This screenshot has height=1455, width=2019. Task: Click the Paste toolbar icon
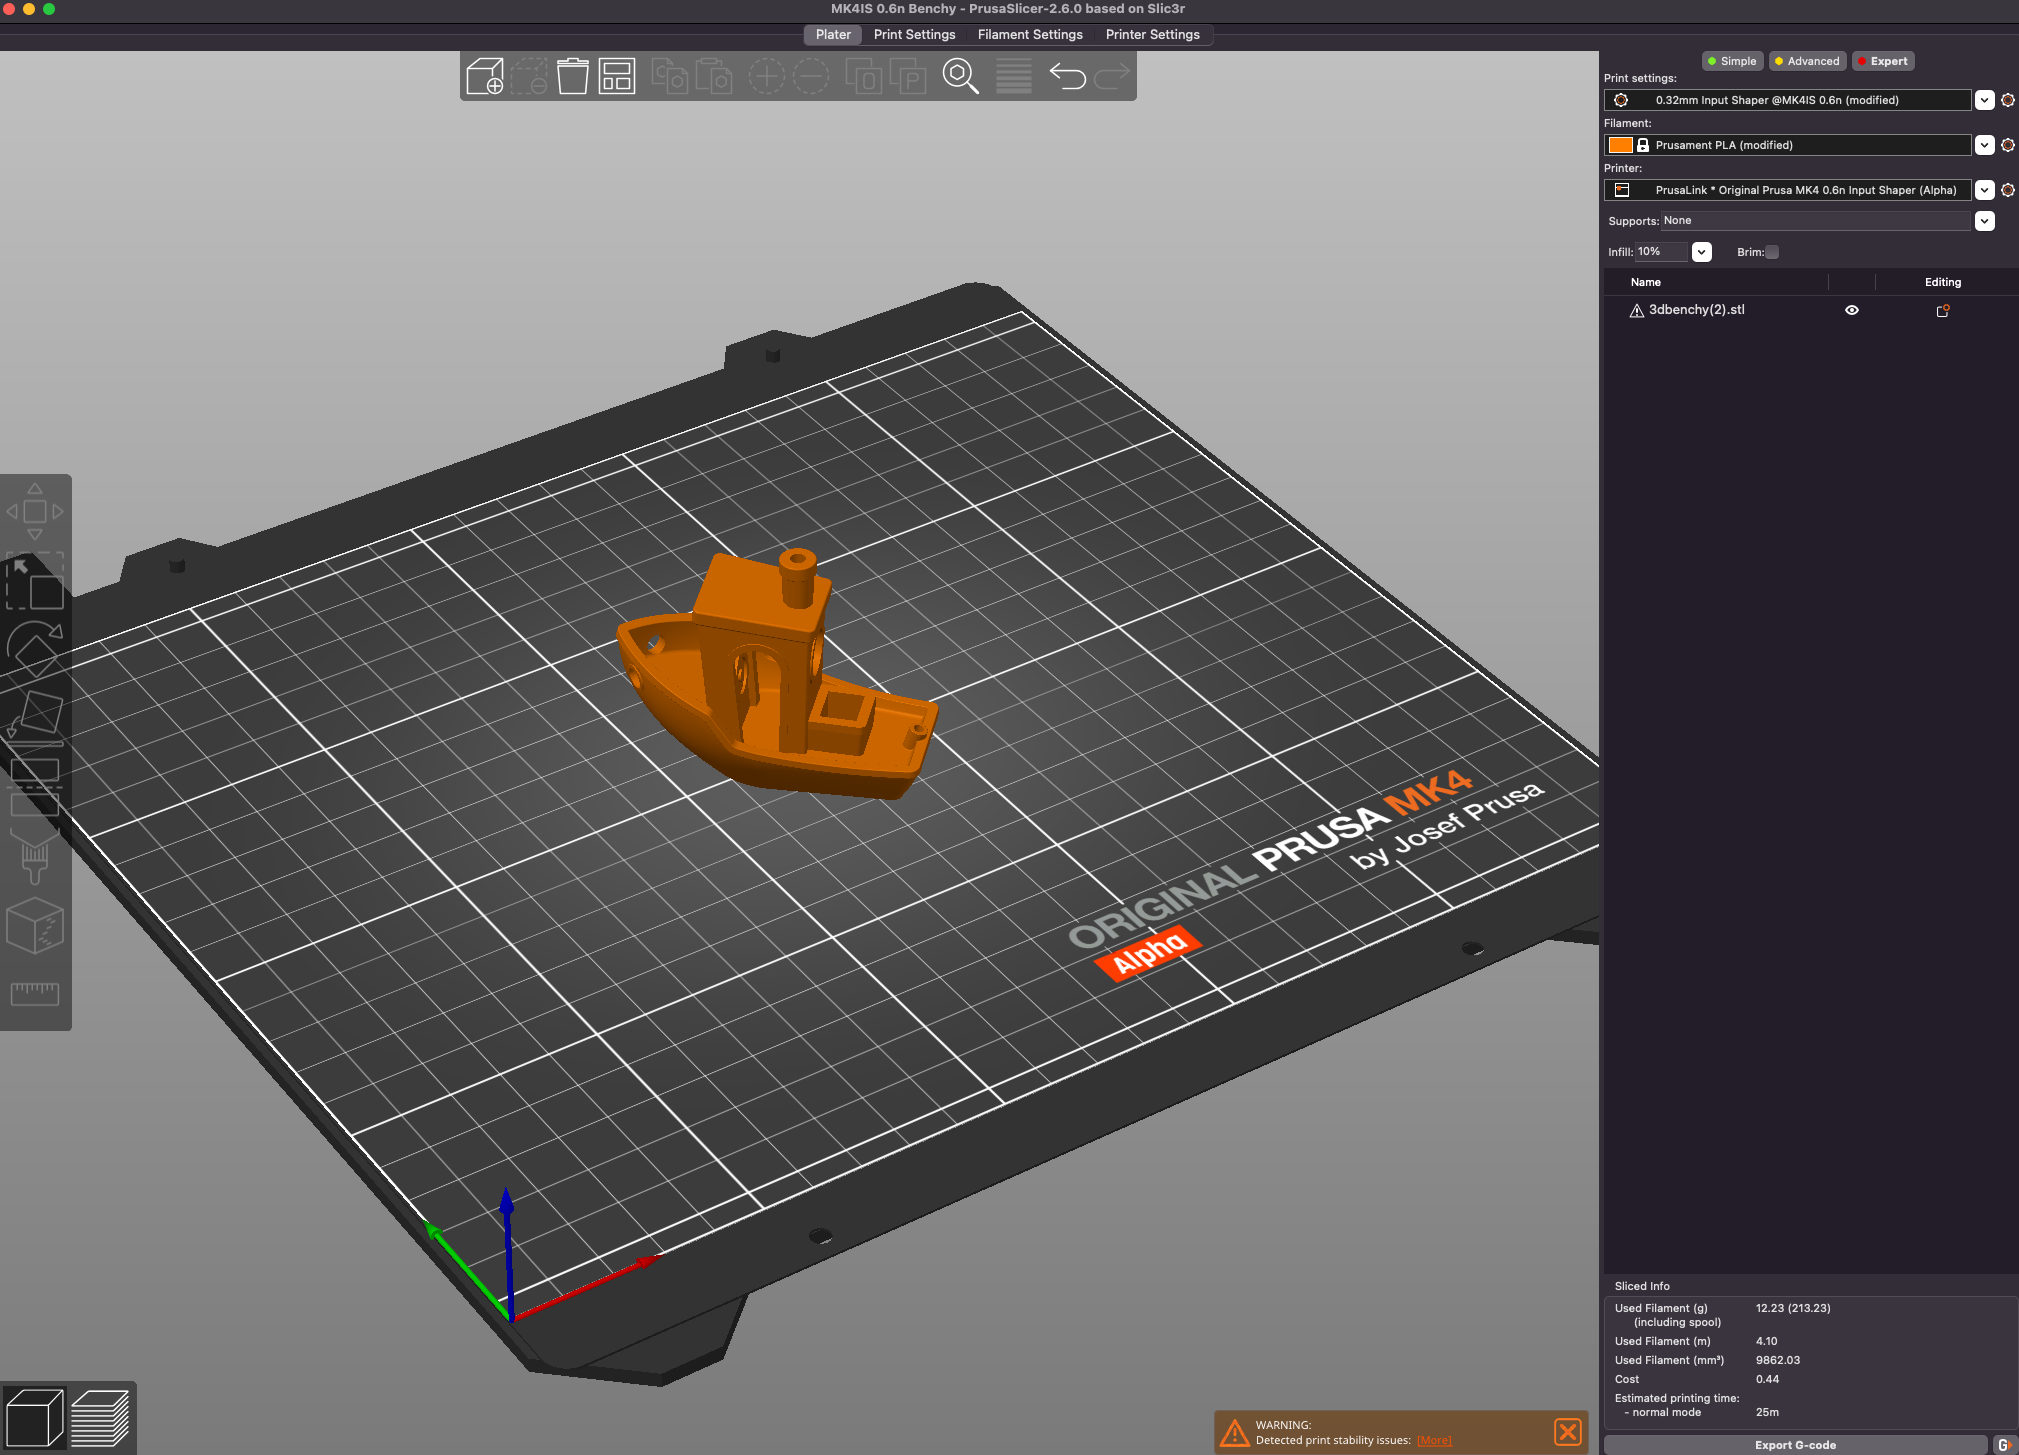click(713, 76)
